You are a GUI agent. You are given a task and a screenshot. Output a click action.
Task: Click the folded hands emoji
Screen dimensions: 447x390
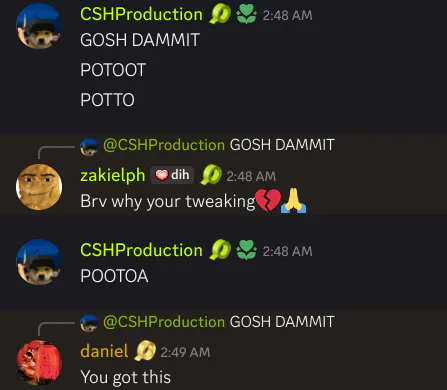(x=293, y=200)
